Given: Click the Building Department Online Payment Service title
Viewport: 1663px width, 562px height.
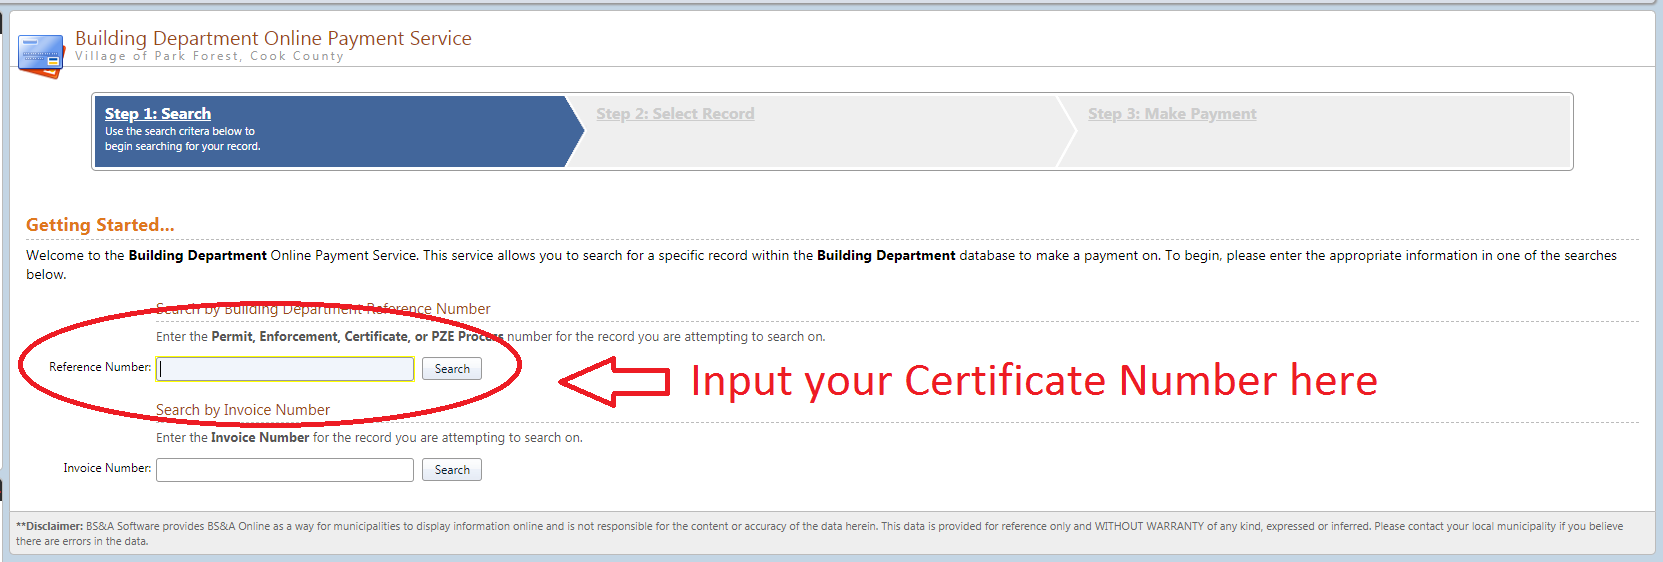Looking at the screenshot, I should [x=273, y=38].
